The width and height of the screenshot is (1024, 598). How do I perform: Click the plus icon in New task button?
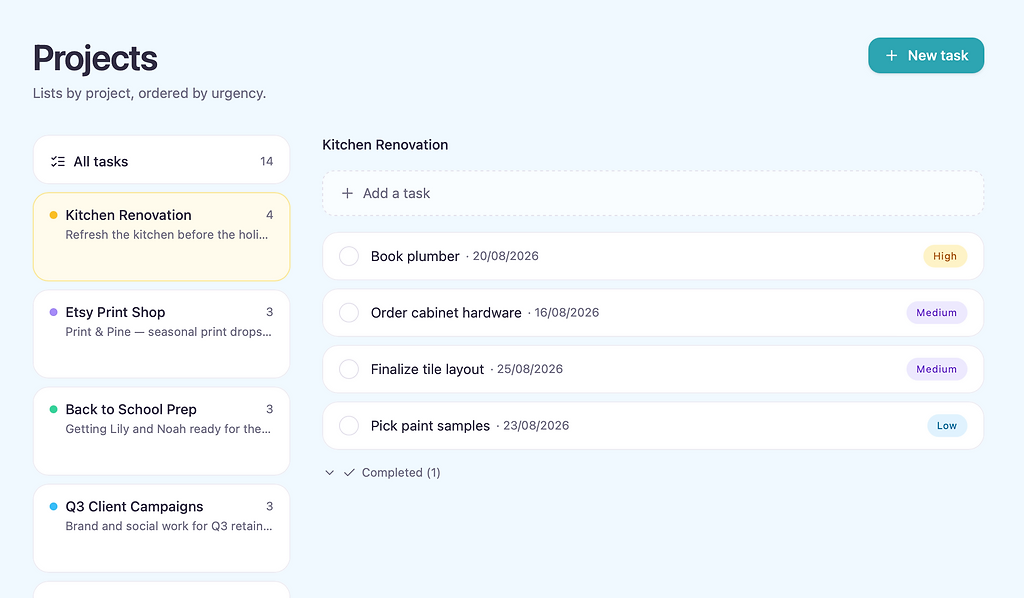tap(891, 55)
